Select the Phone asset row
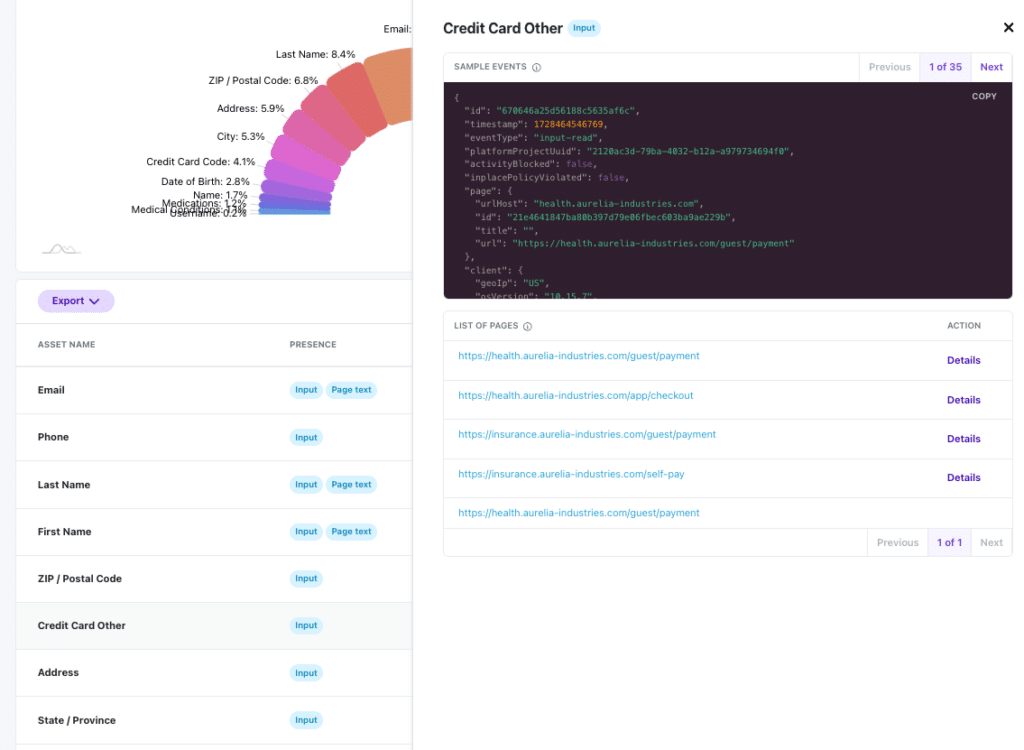The width and height of the screenshot is (1024, 750). (x=214, y=437)
